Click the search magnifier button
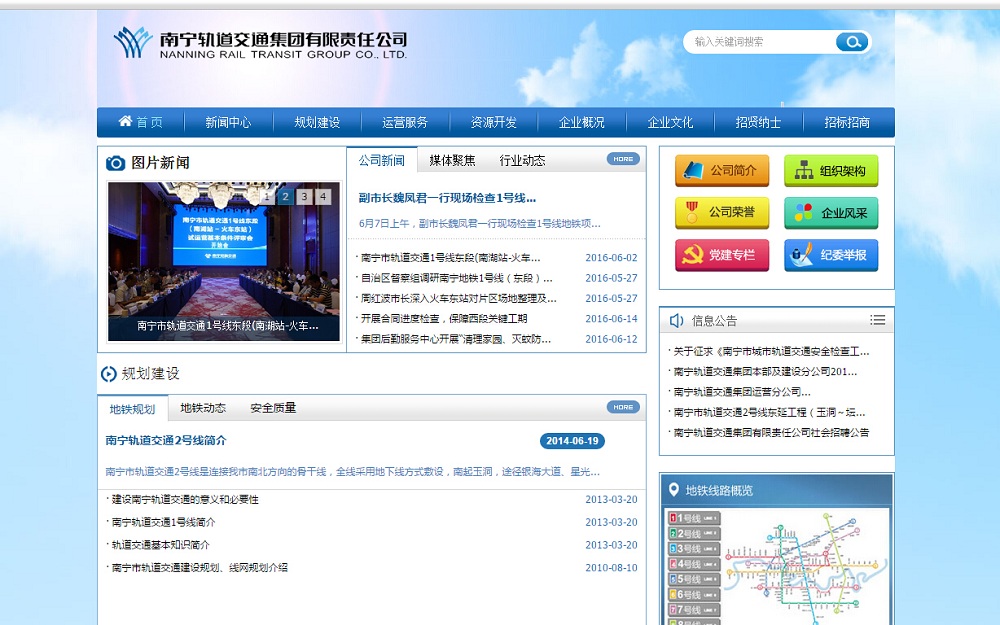The width and height of the screenshot is (1000, 625). tap(852, 42)
